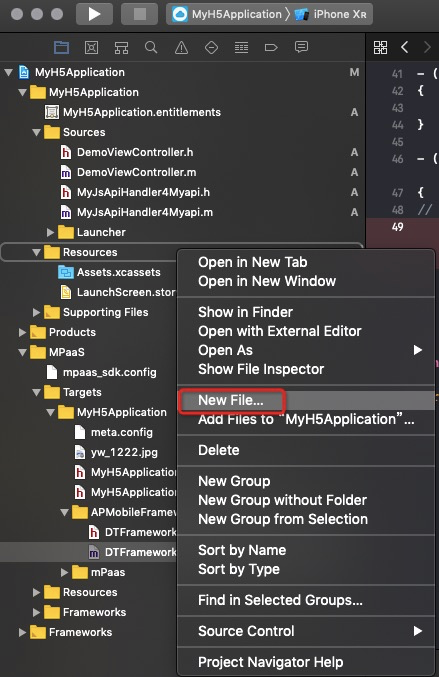Click line number 49 in gutter

click(x=398, y=227)
